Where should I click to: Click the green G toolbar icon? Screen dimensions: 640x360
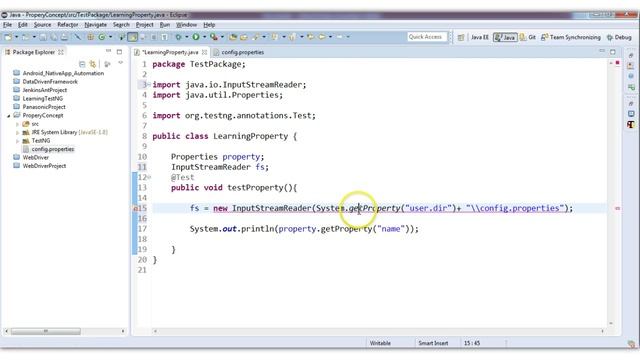click(x=101, y=37)
